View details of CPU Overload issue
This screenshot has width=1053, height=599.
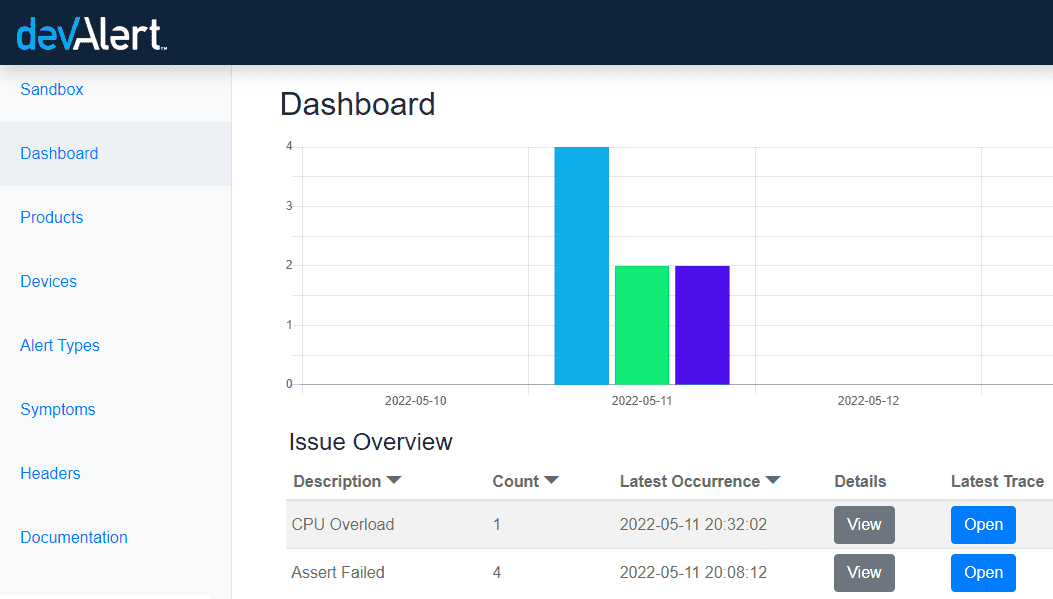[x=864, y=524]
